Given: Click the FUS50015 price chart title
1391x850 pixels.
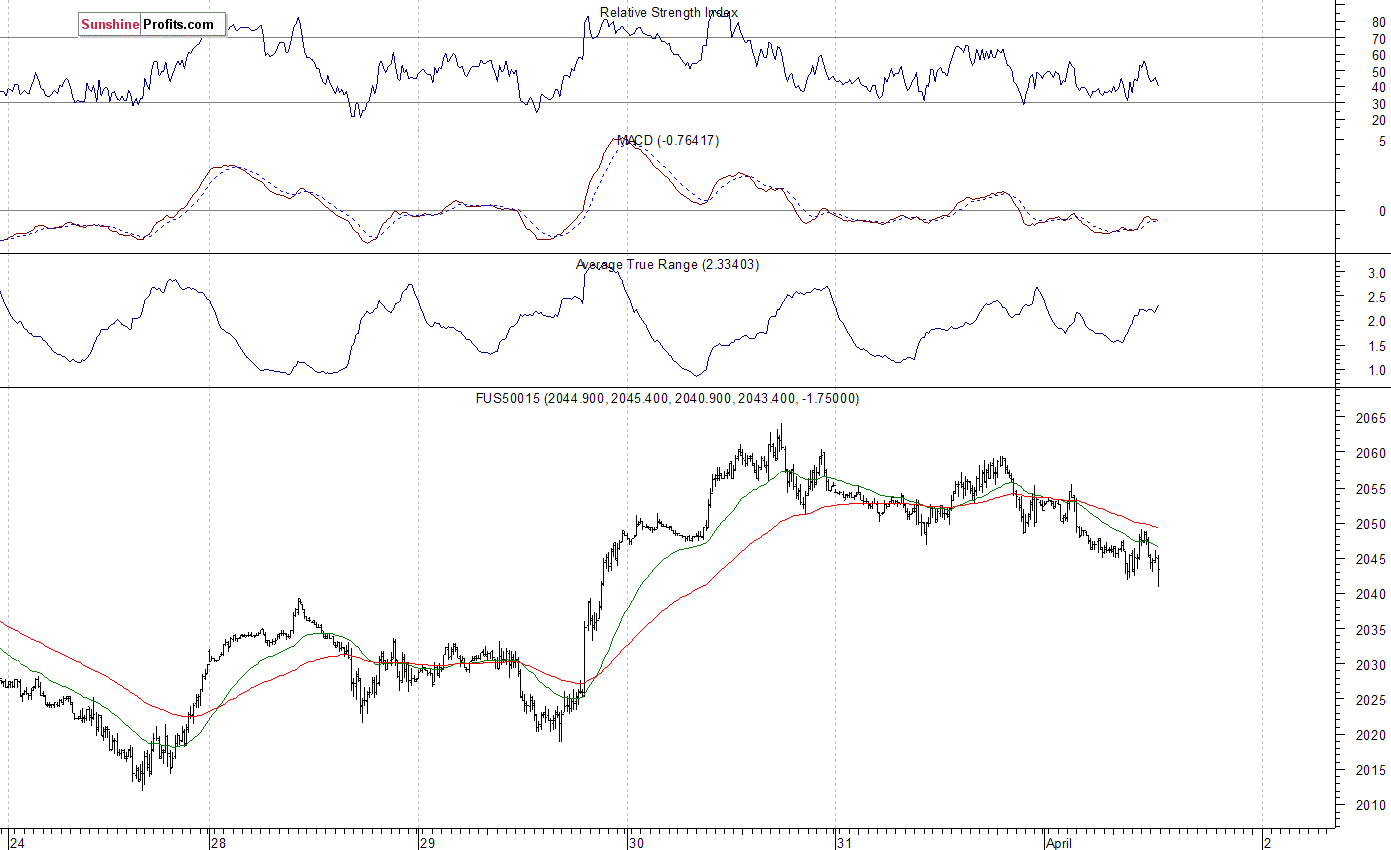Looking at the screenshot, I should pos(667,398).
